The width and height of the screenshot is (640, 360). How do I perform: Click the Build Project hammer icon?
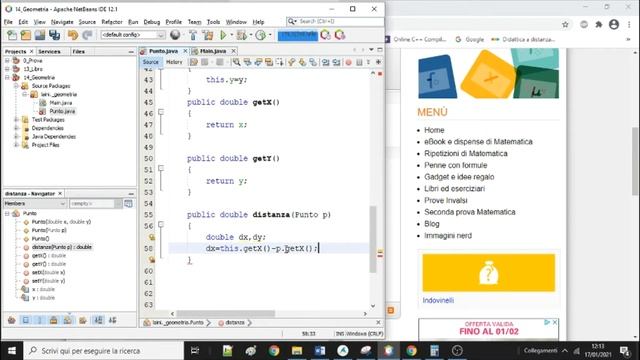point(193,35)
